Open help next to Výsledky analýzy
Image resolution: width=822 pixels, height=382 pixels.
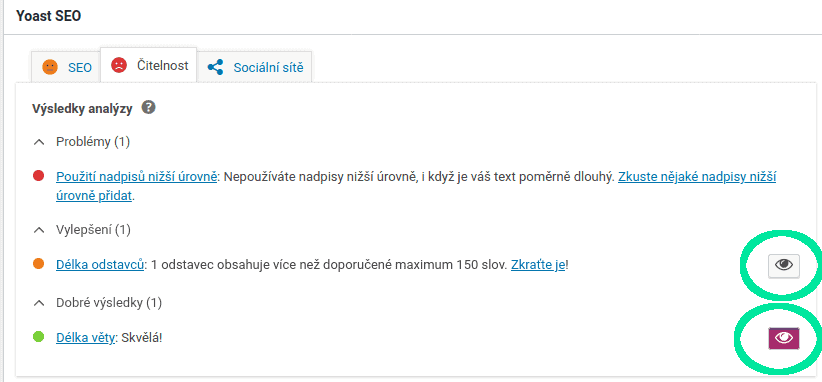149,108
